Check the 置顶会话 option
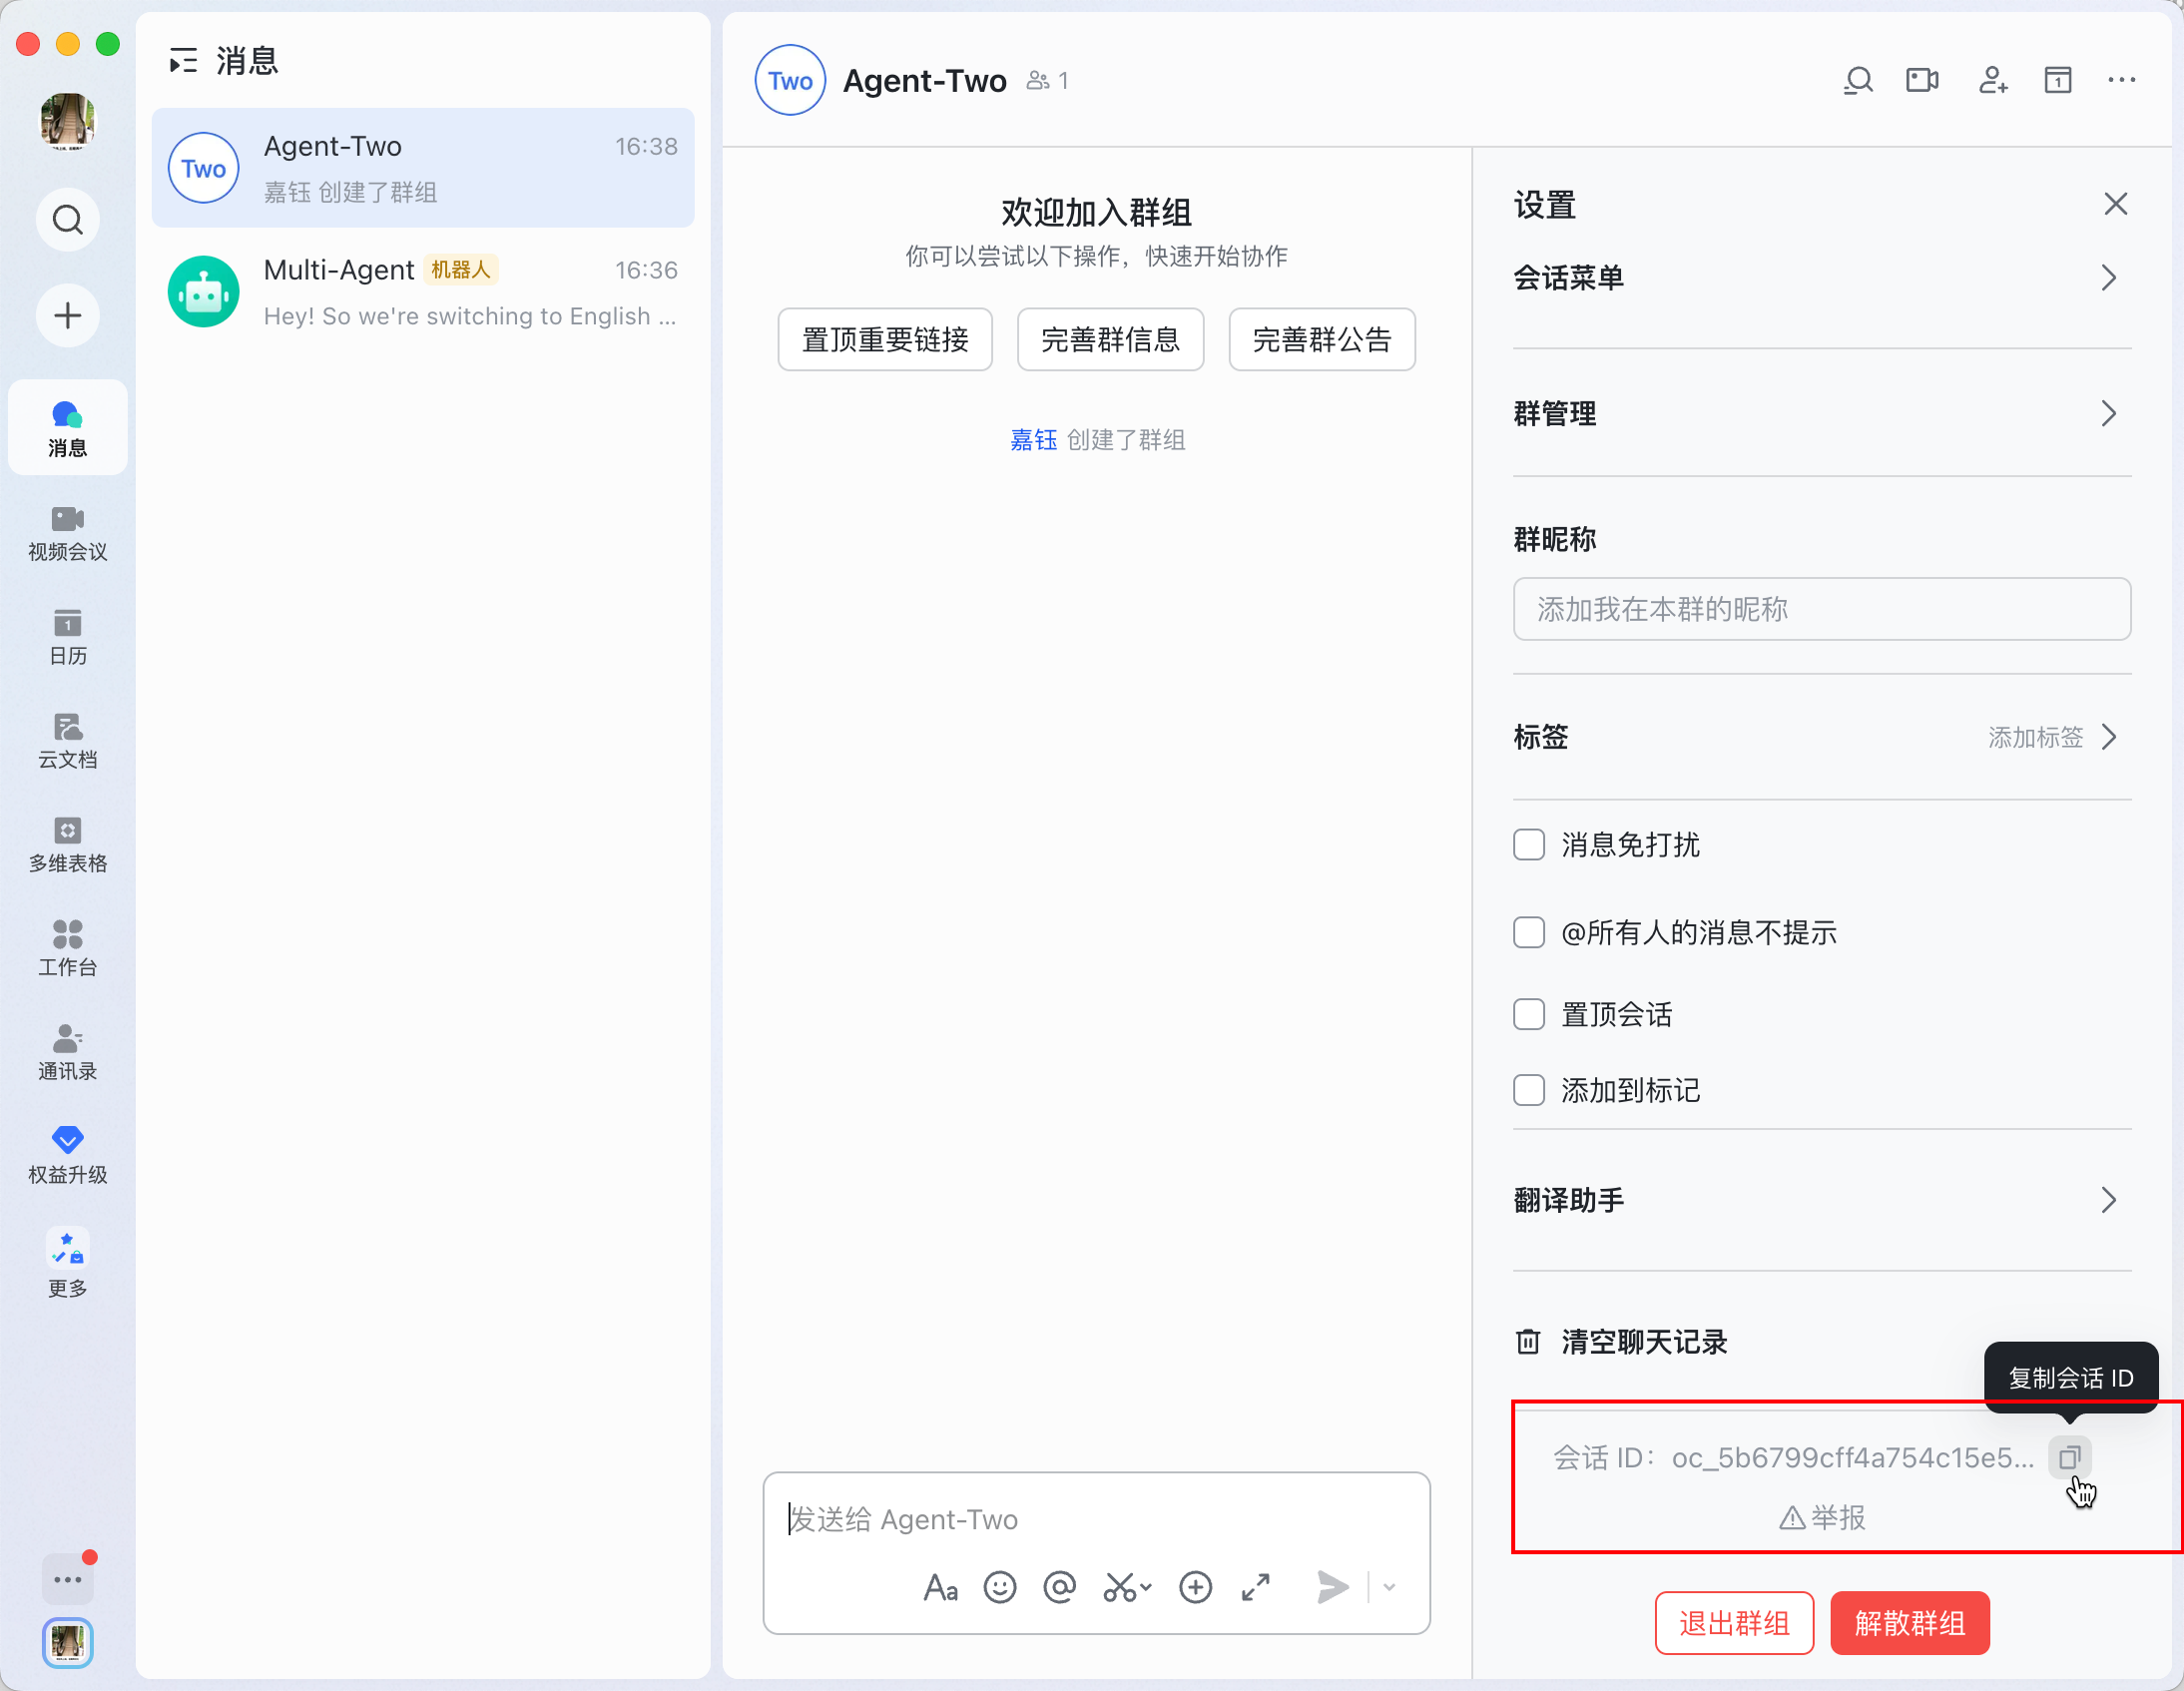The width and height of the screenshot is (2184, 1691). coord(1528,1014)
